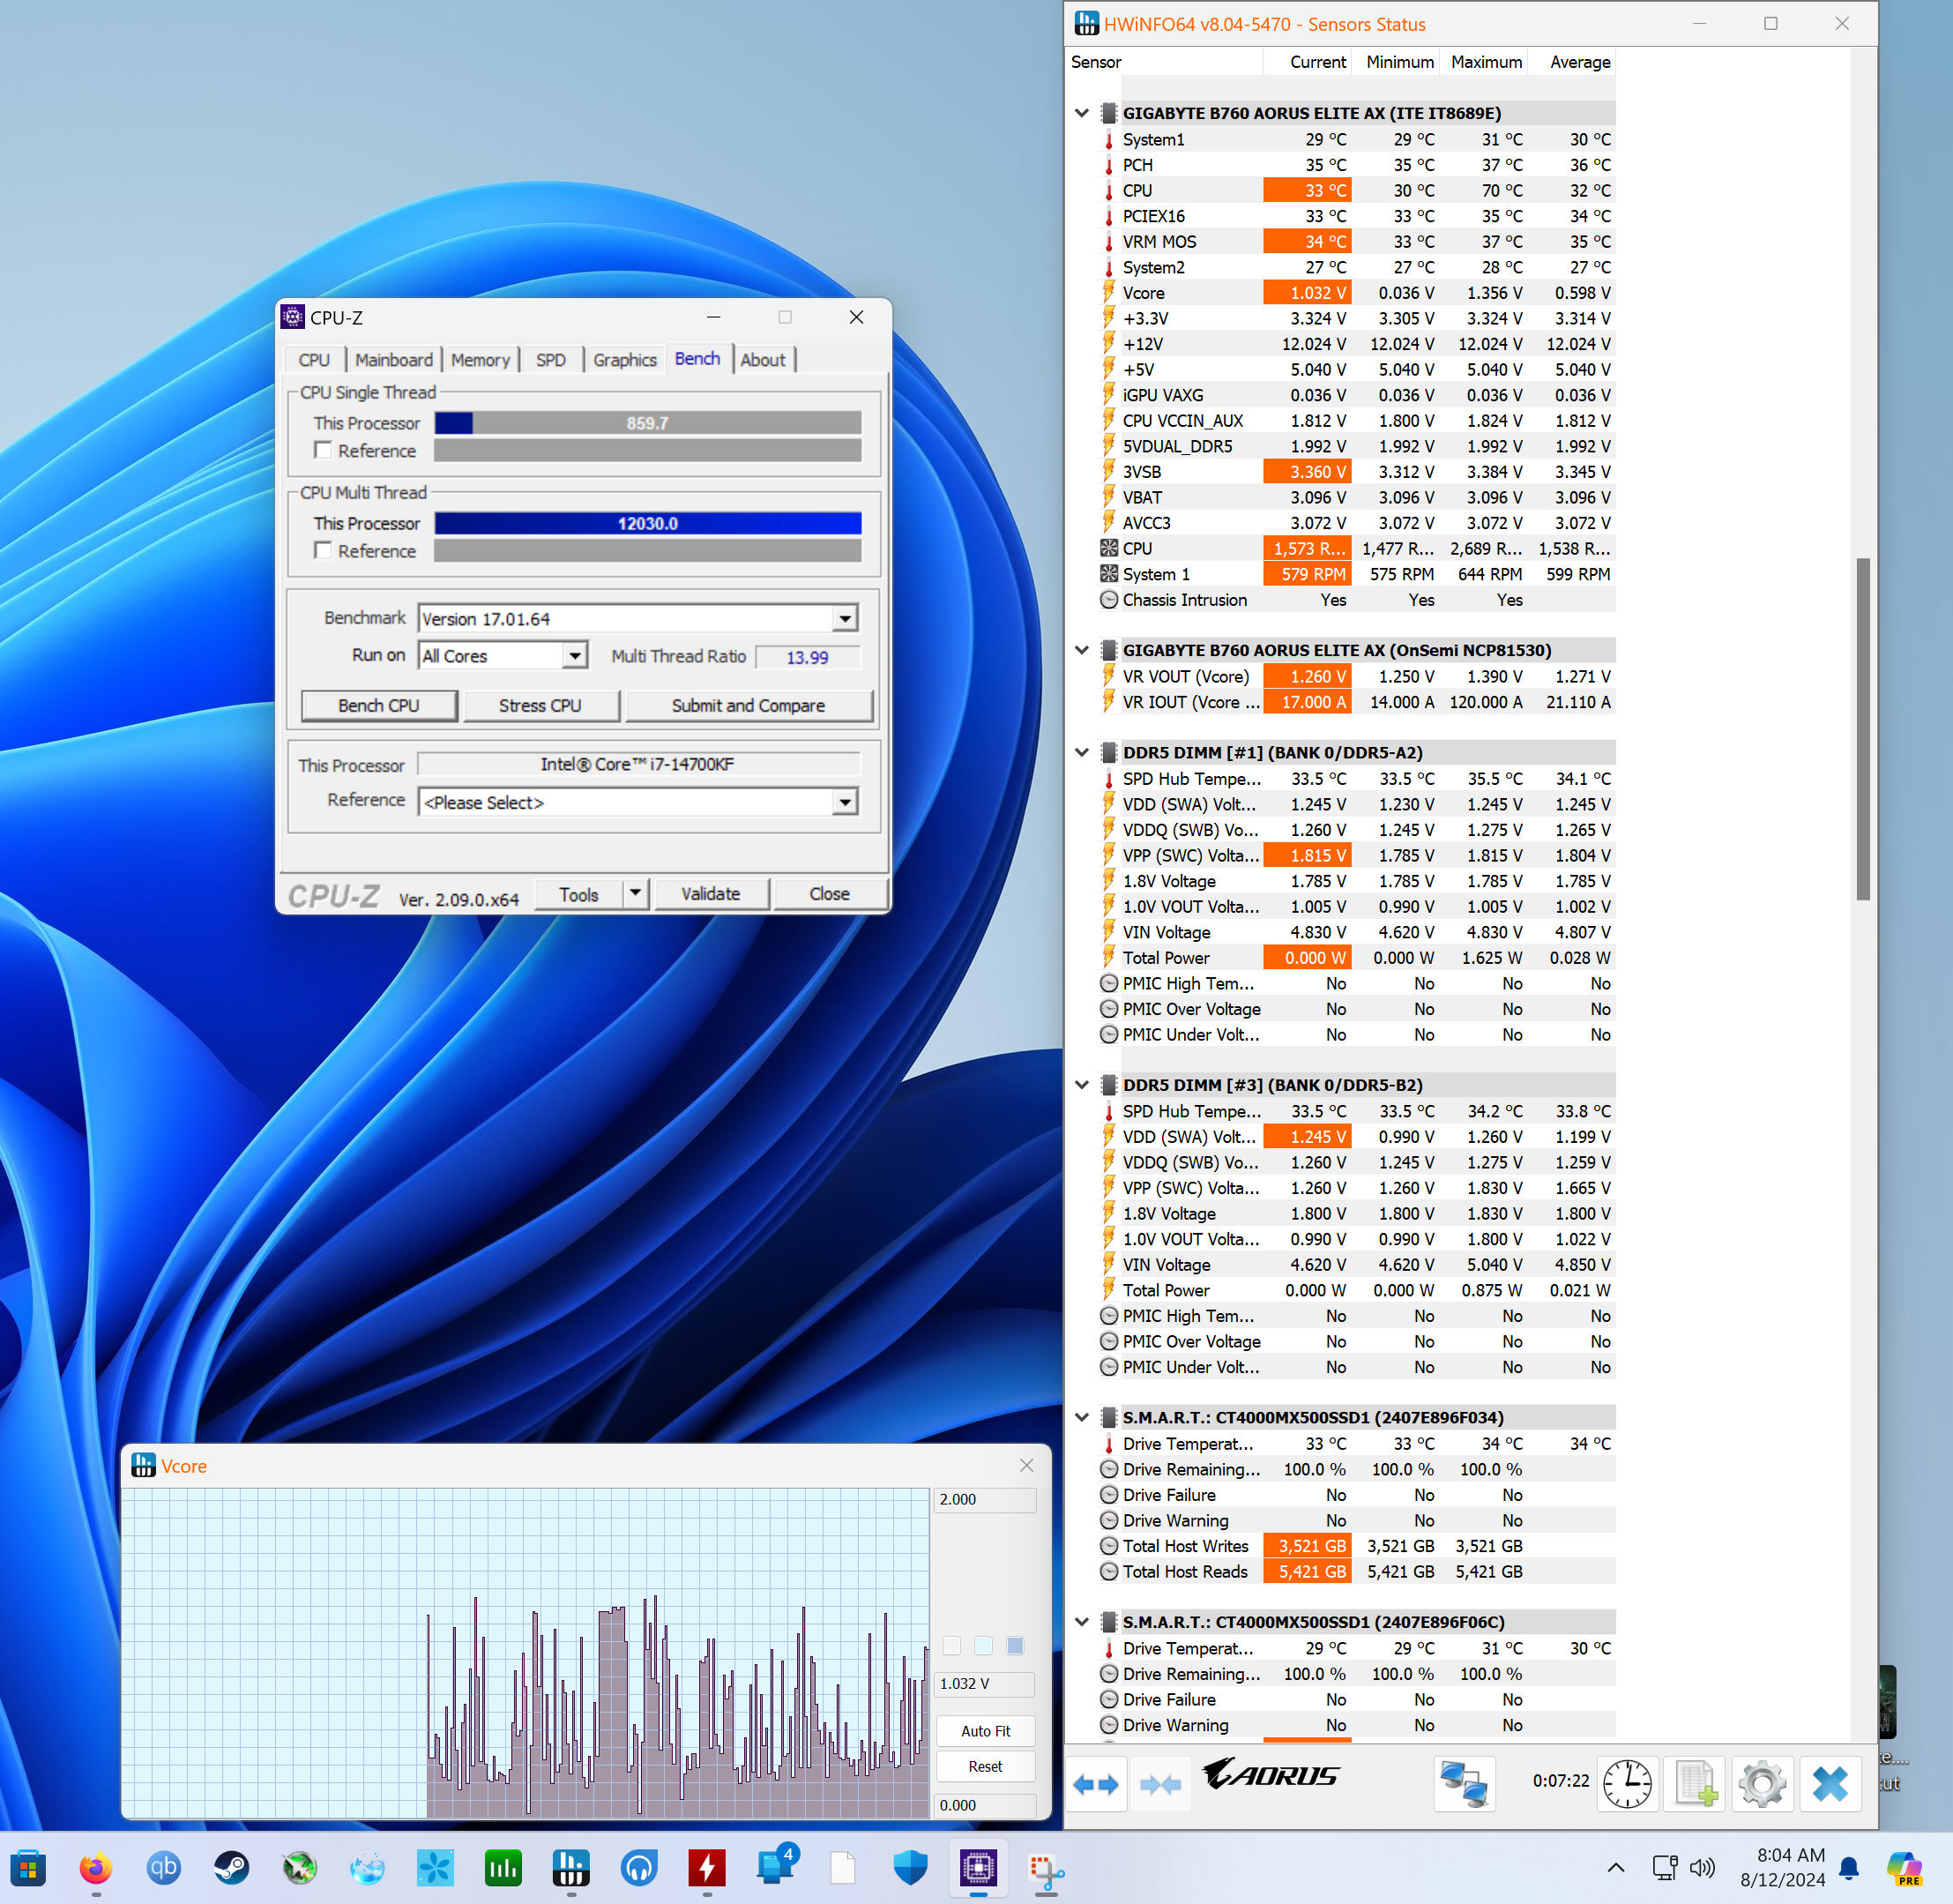Viewport: 1953px width, 1904px height.
Task: Launch Steam from the taskbar
Action: (x=232, y=1867)
